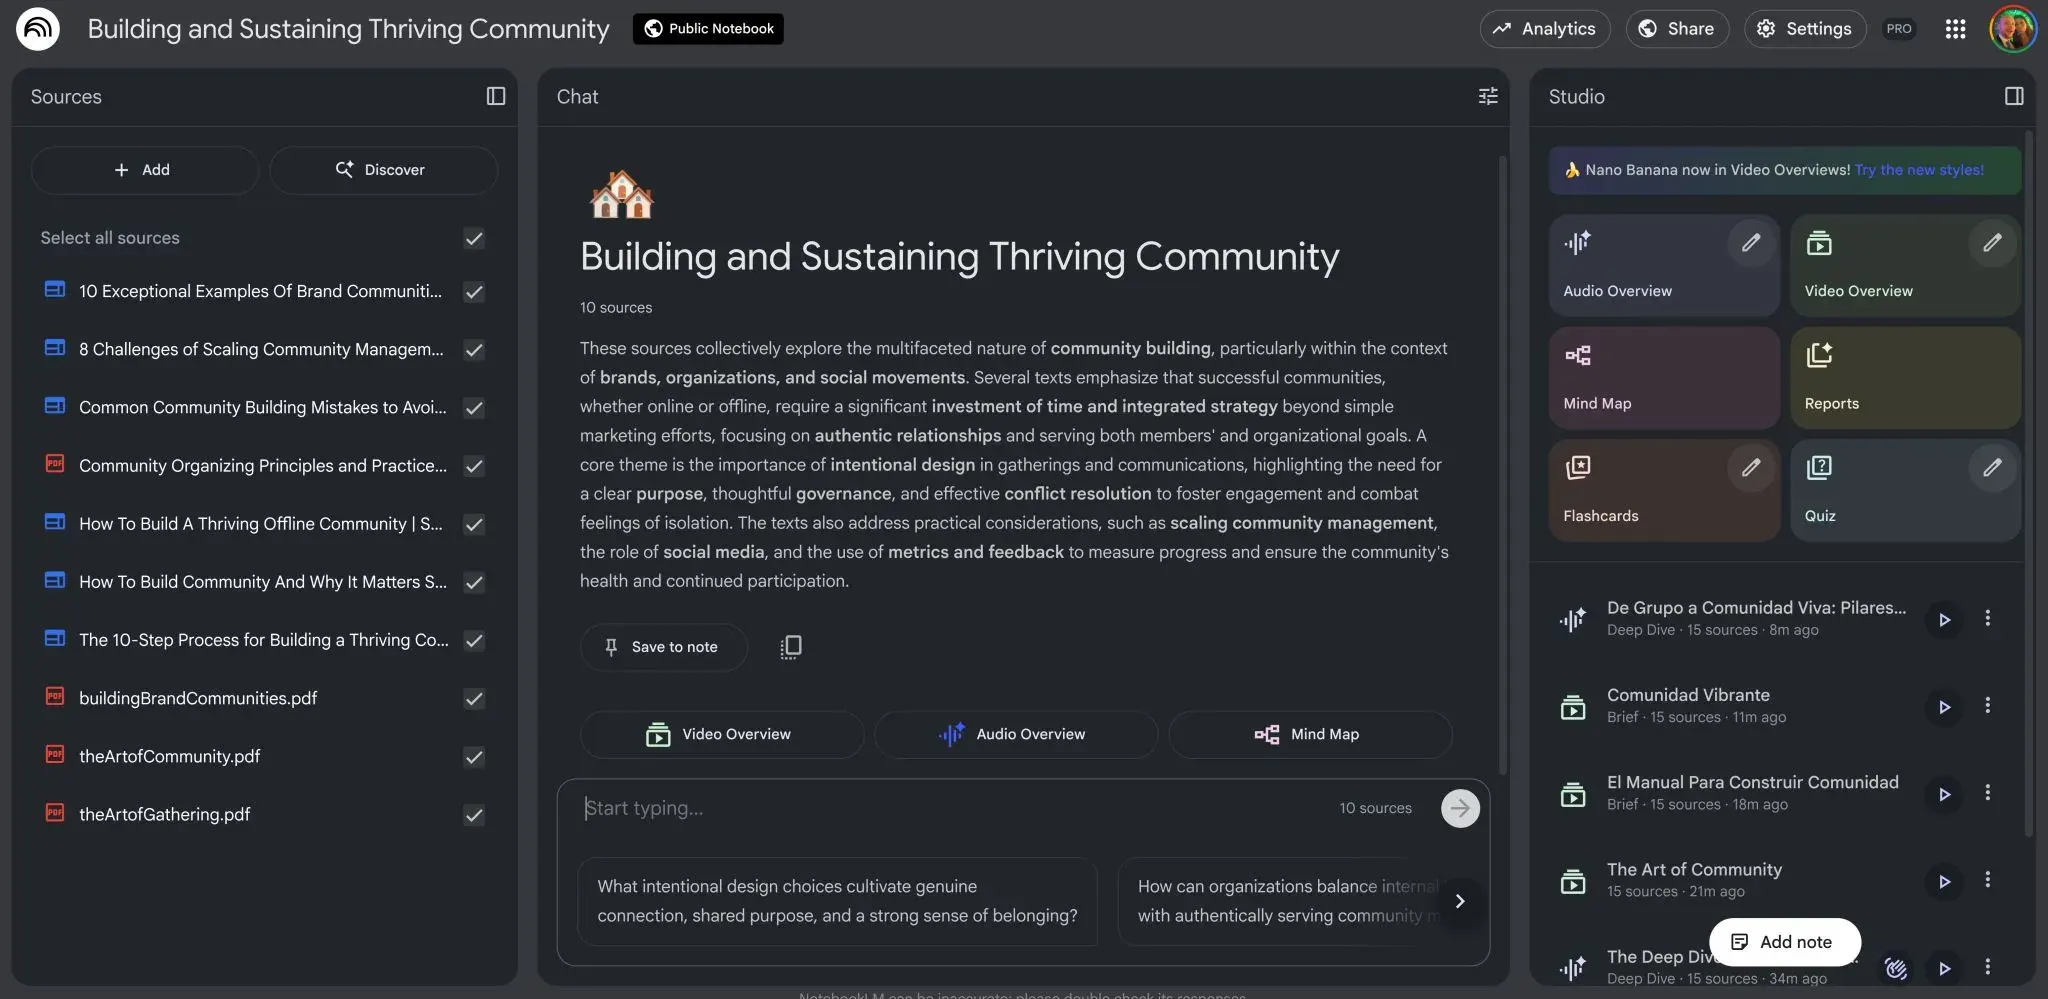This screenshot has width=2048, height=999.
Task: Open the Mind Map studio tile
Action: pyautogui.click(x=1664, y=378)
